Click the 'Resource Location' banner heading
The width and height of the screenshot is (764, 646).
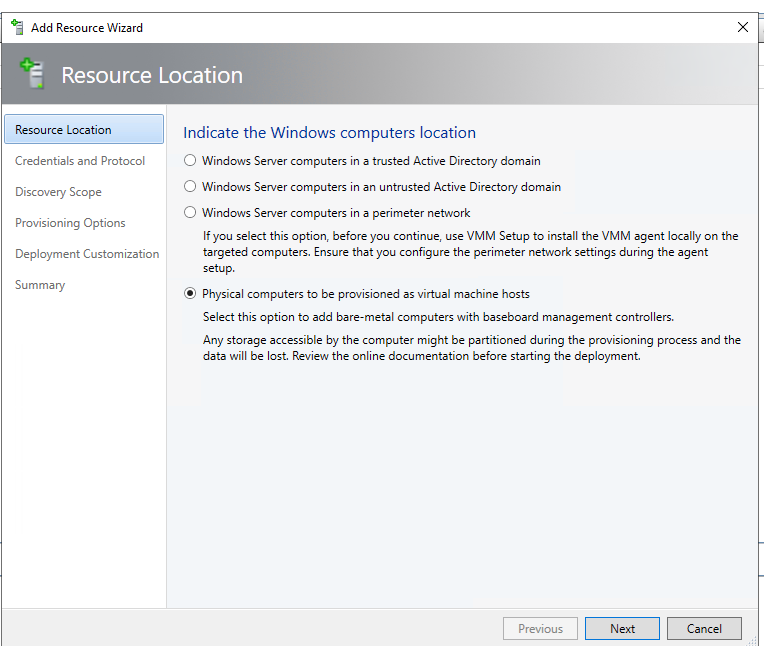152,75
